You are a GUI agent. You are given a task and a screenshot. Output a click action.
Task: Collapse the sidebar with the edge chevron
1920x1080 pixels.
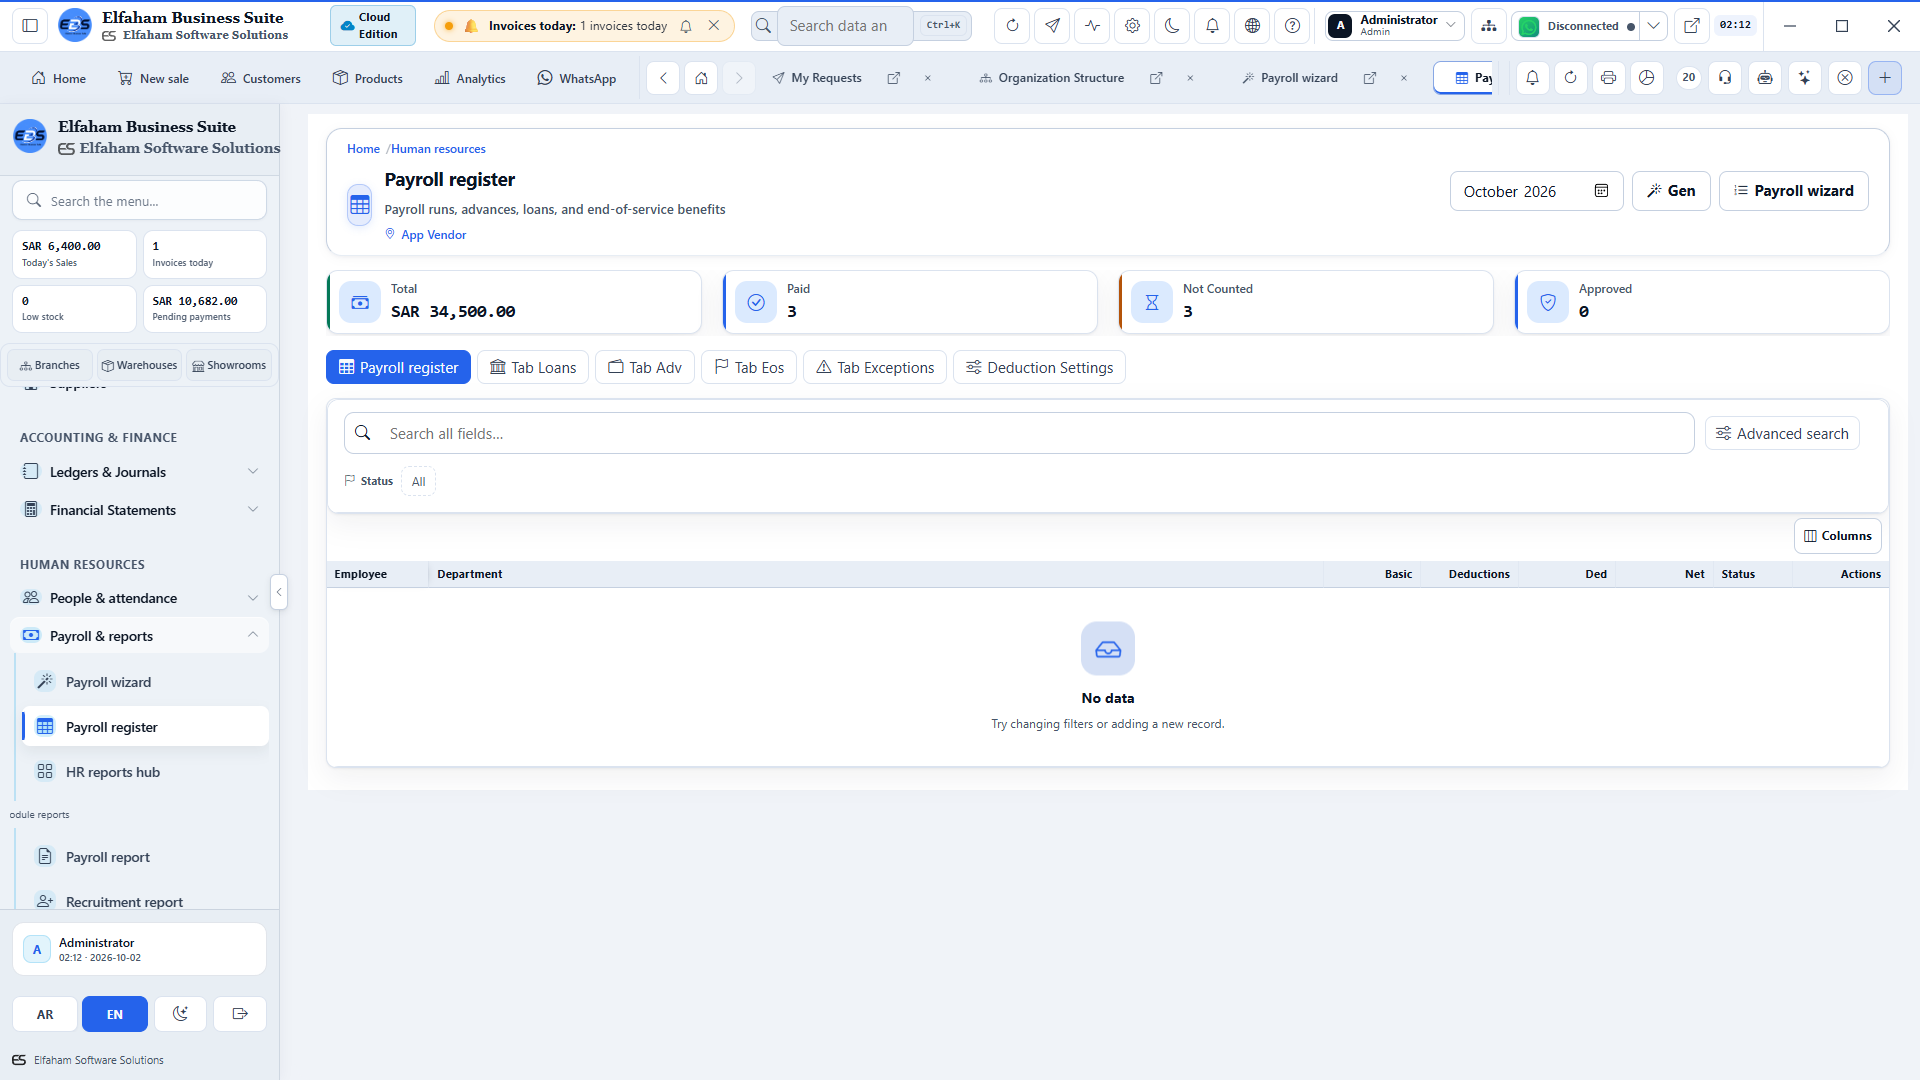click(279, 593)
